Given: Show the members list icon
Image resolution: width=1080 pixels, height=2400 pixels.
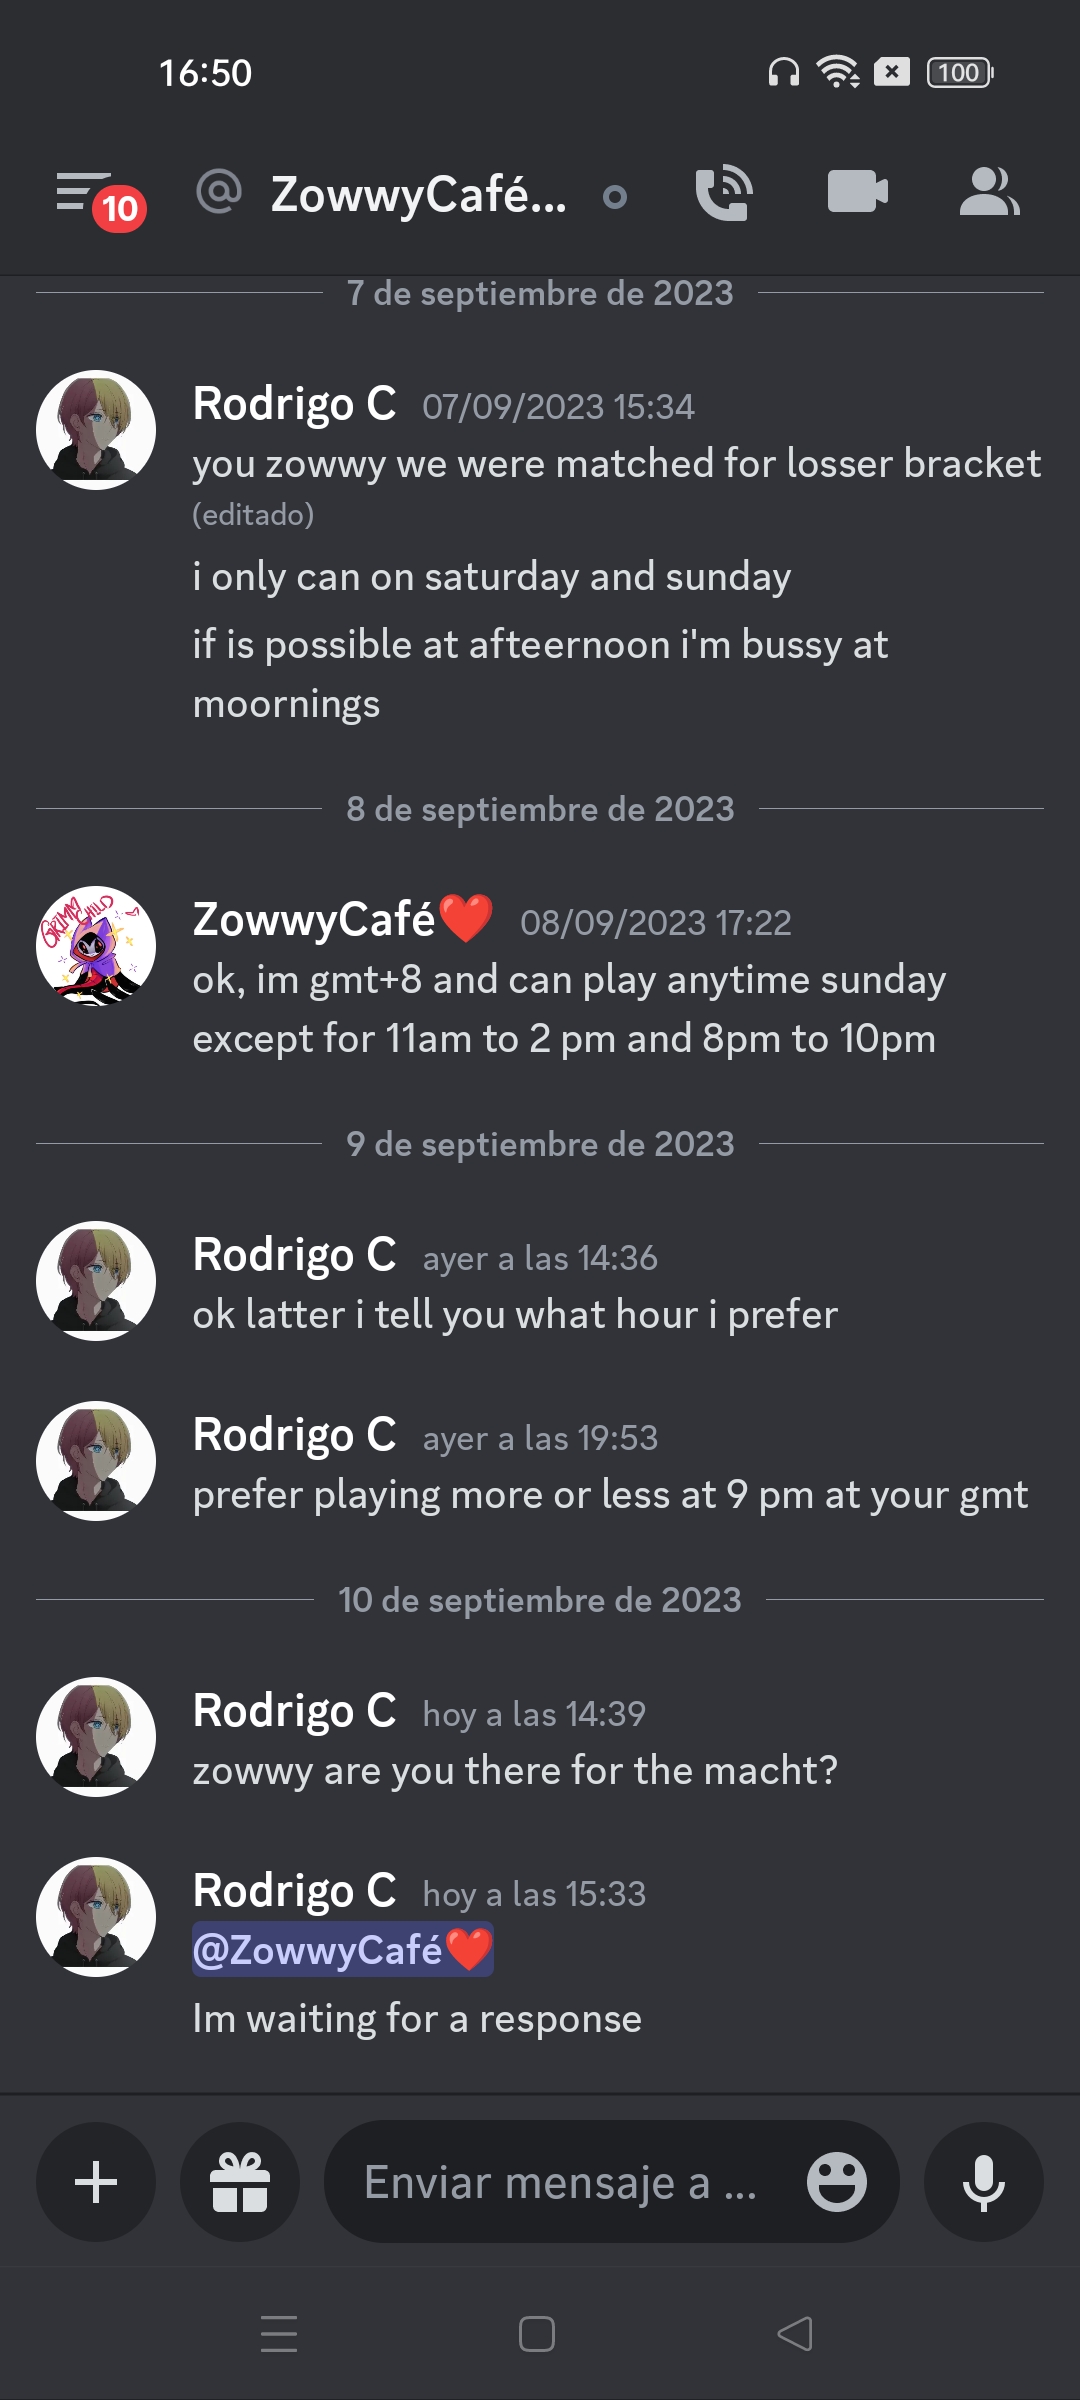Looking at the screenshot, I should [x=989, y=191].
